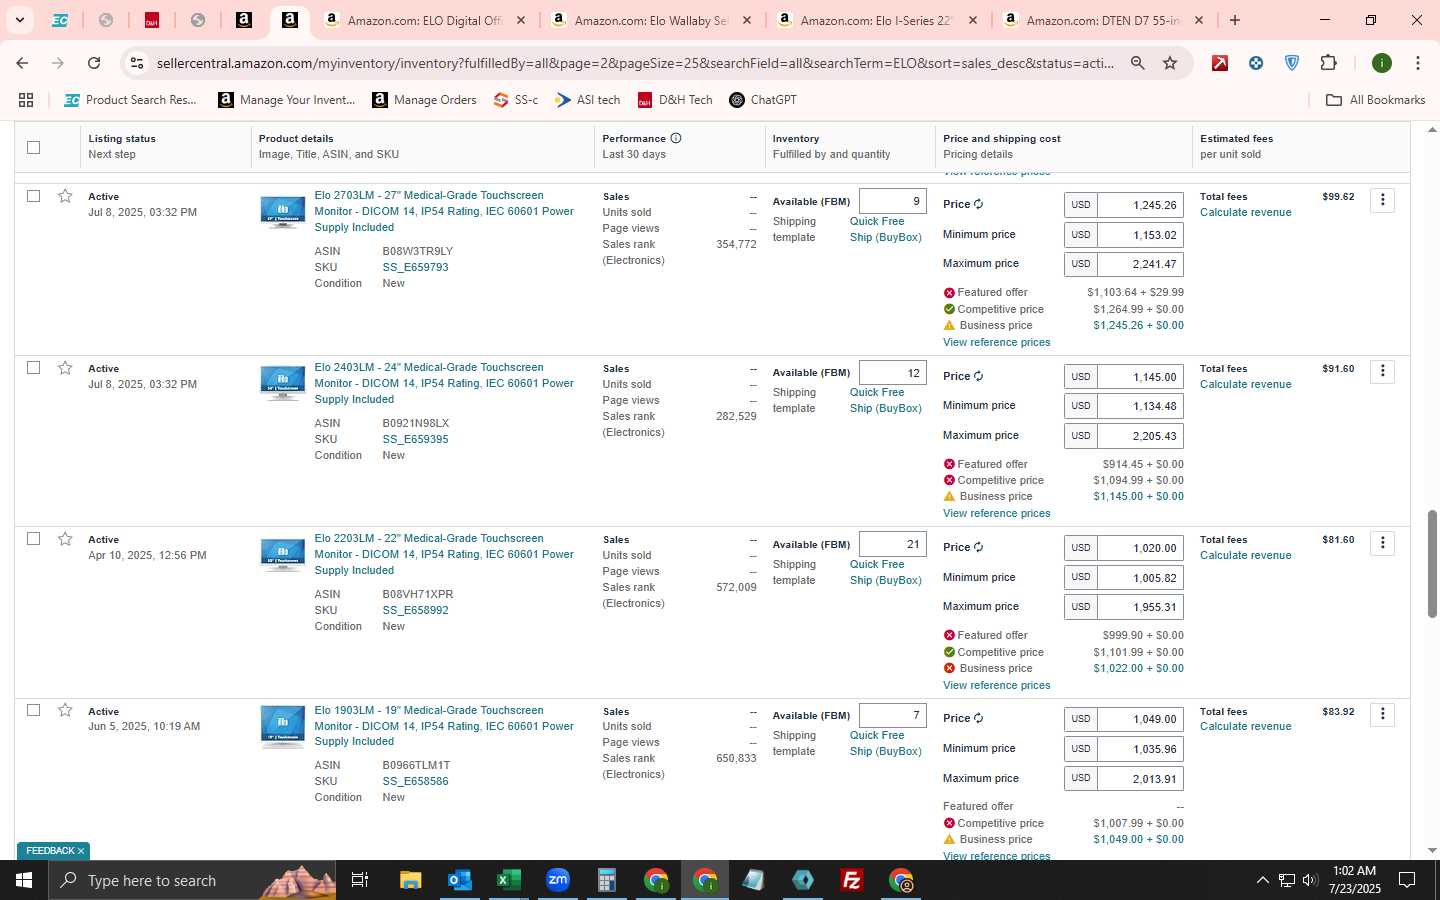This screenshot has height=900, width=1440.
Task: Favorite the Elo 1903LM listing star
Action: [65, 710]
